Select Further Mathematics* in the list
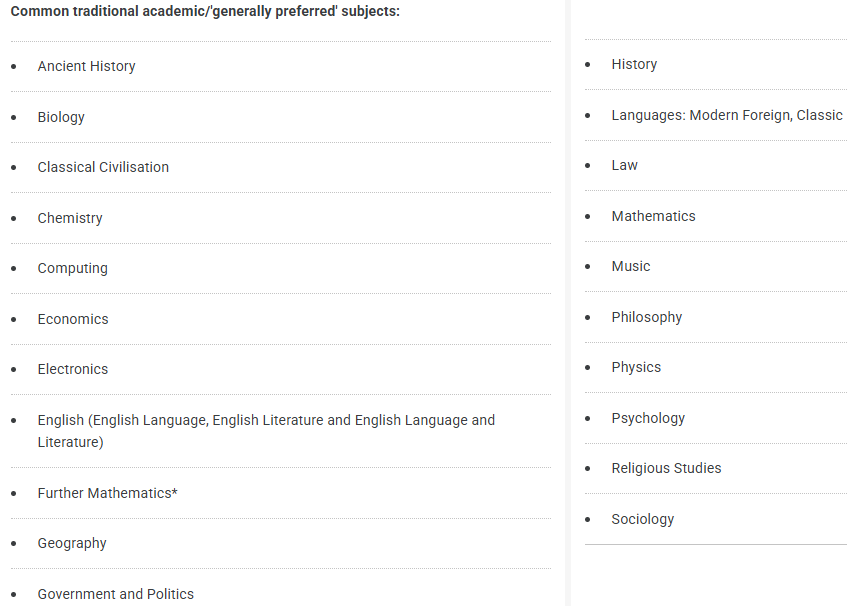 tap(107, 493)
